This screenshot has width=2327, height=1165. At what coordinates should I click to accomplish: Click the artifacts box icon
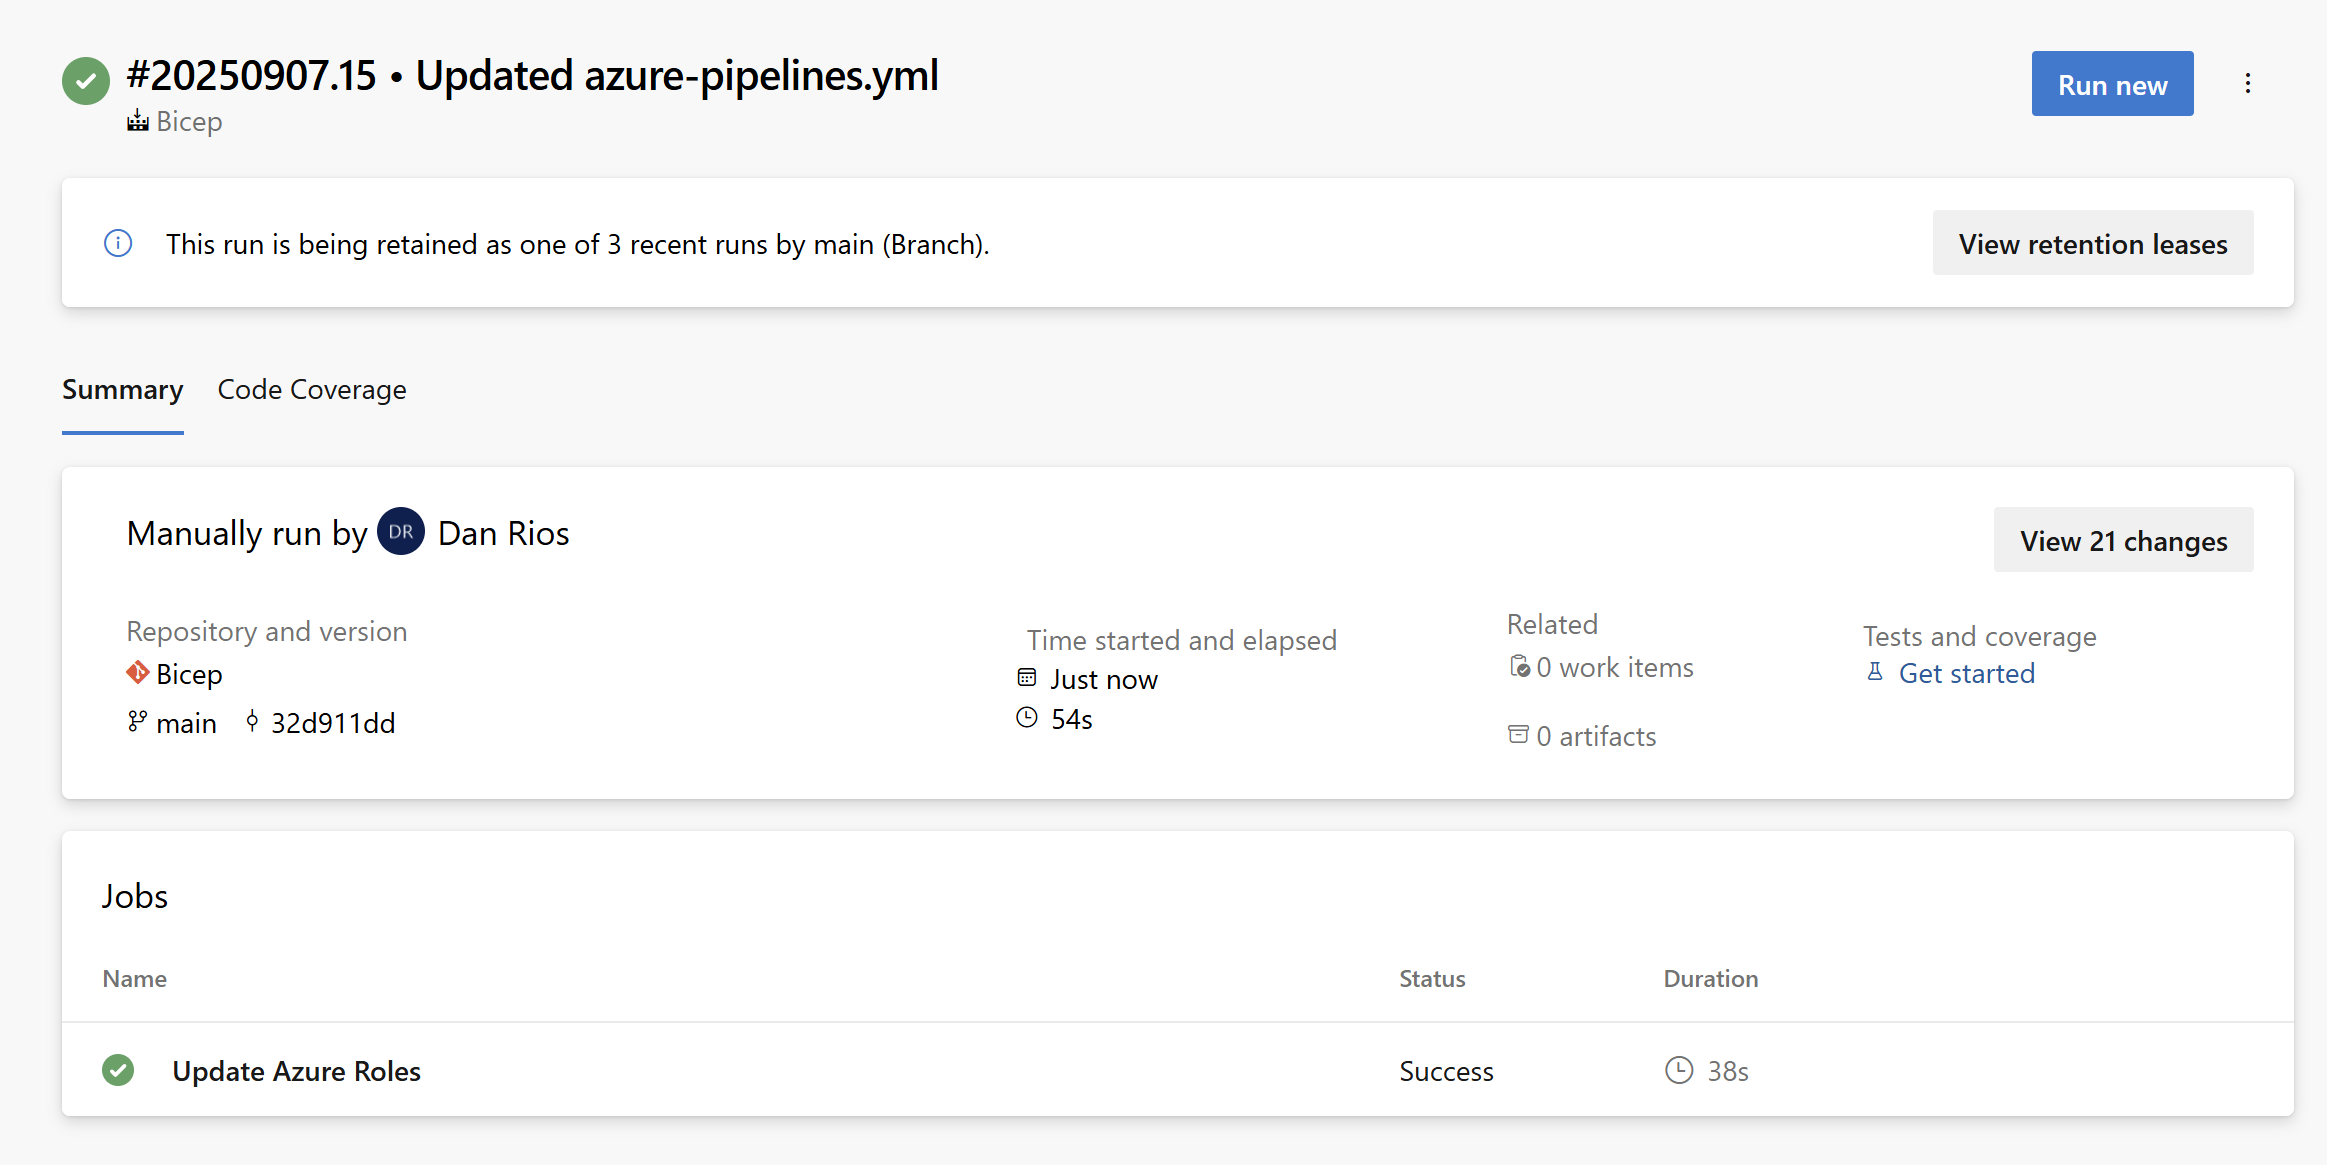pyautogui.click(x=1518, y=735)
